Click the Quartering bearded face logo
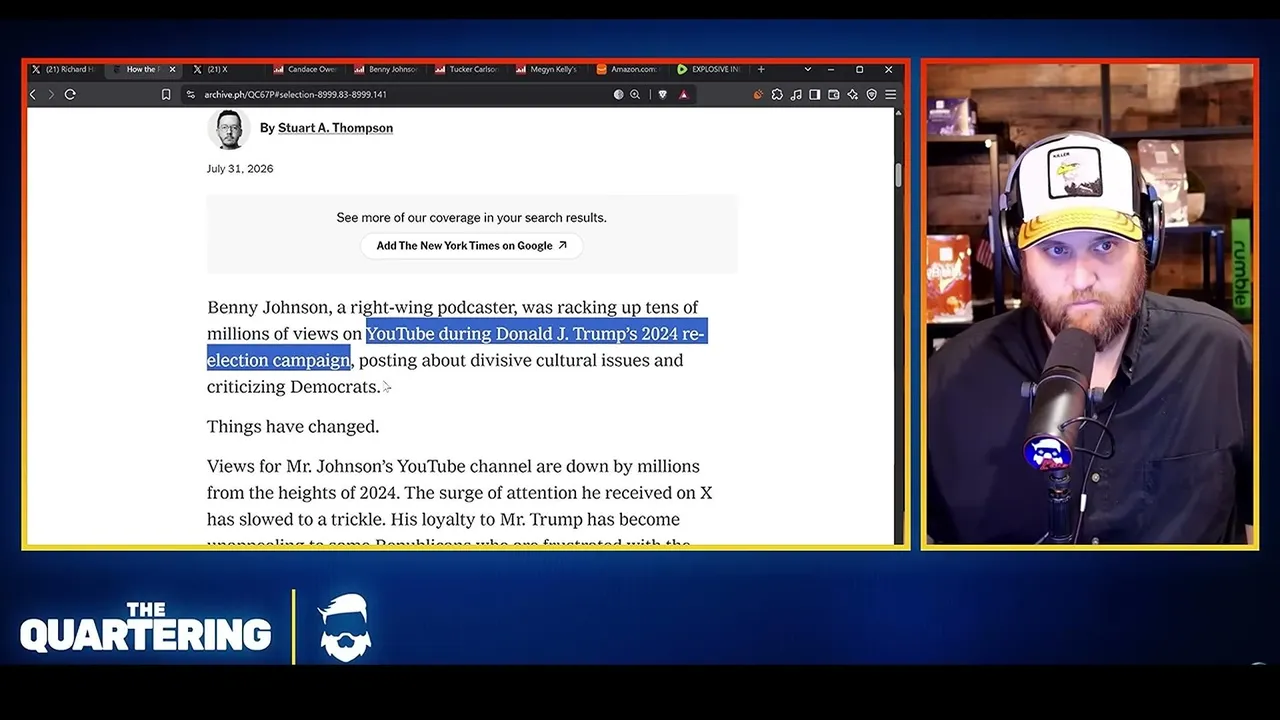The image size is (1280, 720). [345, 628]
